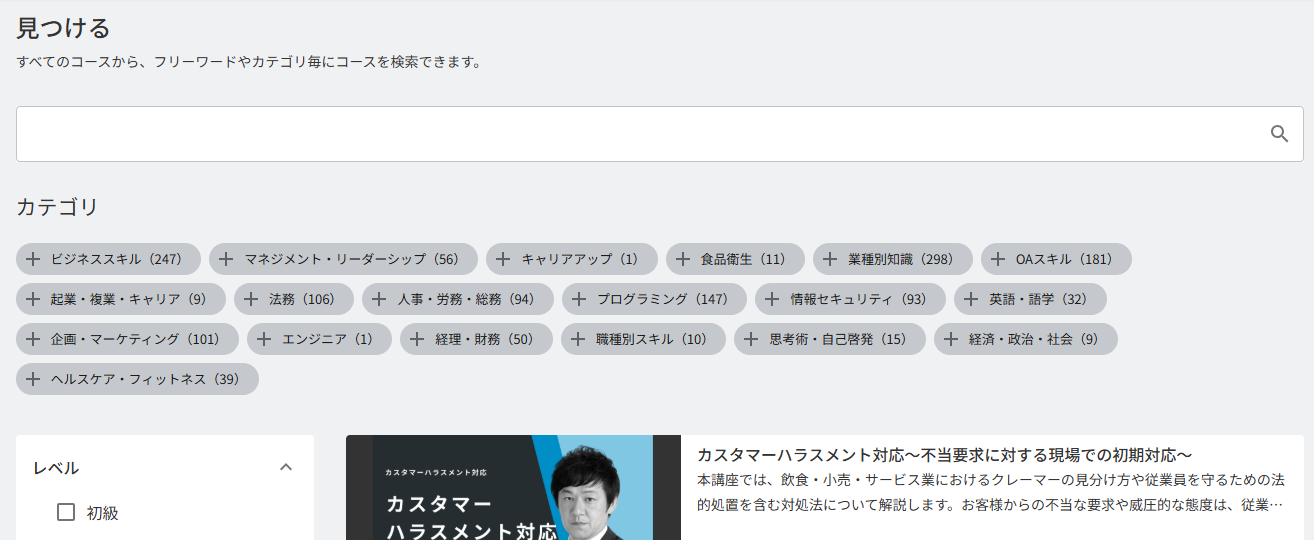Image resolution: width=1314 pixels, height=540 pixels.
Task: Collapse the レベル filter section
Action: 286,467
